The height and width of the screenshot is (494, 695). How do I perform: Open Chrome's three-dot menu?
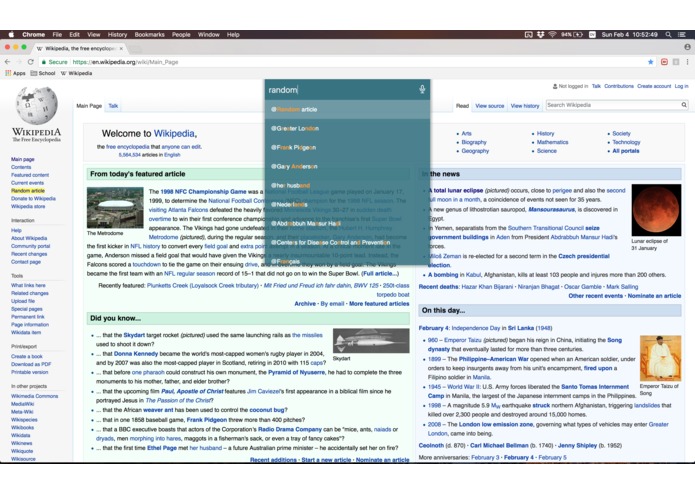tap(687, 62)
